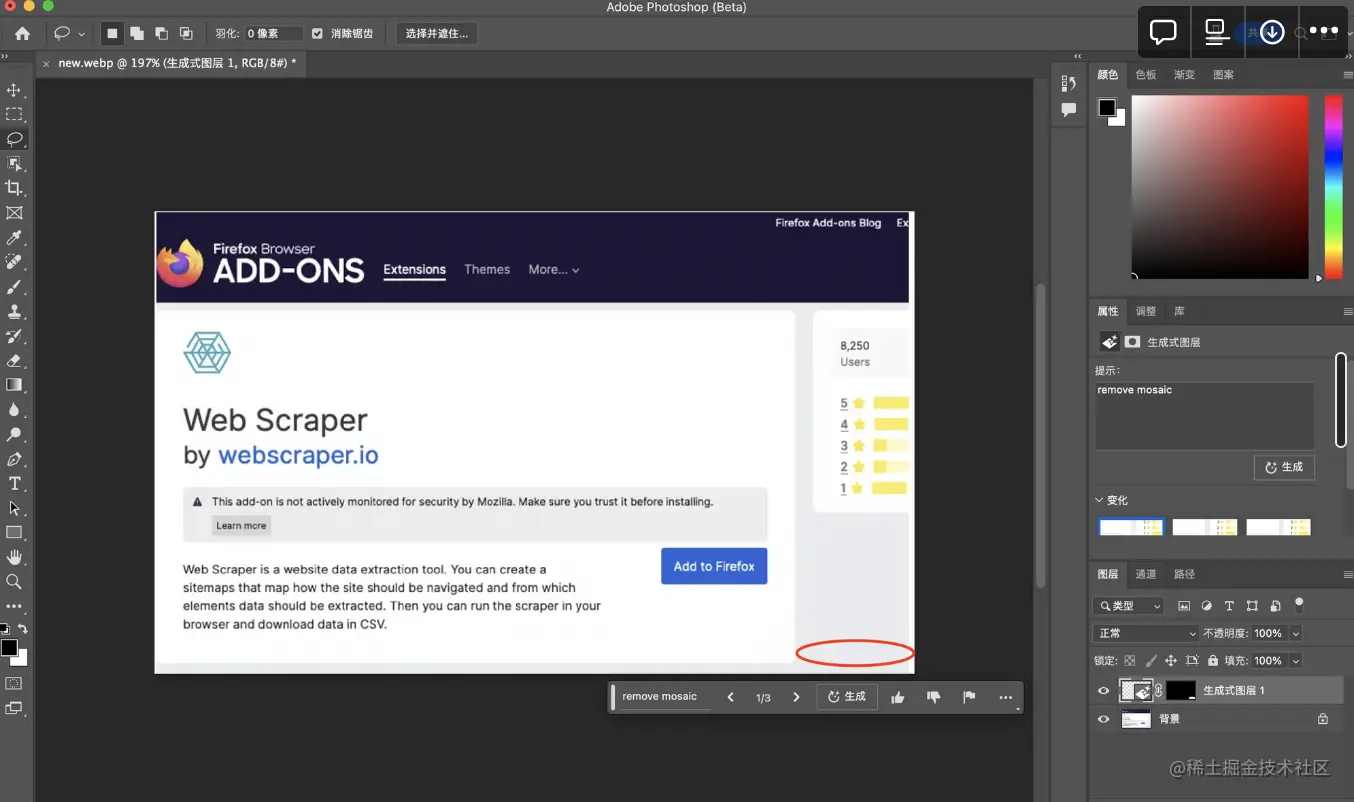The height and width of the screenshot is (802, 1354).
Task: Select the Type tool
Action: [x=14, y=483]
